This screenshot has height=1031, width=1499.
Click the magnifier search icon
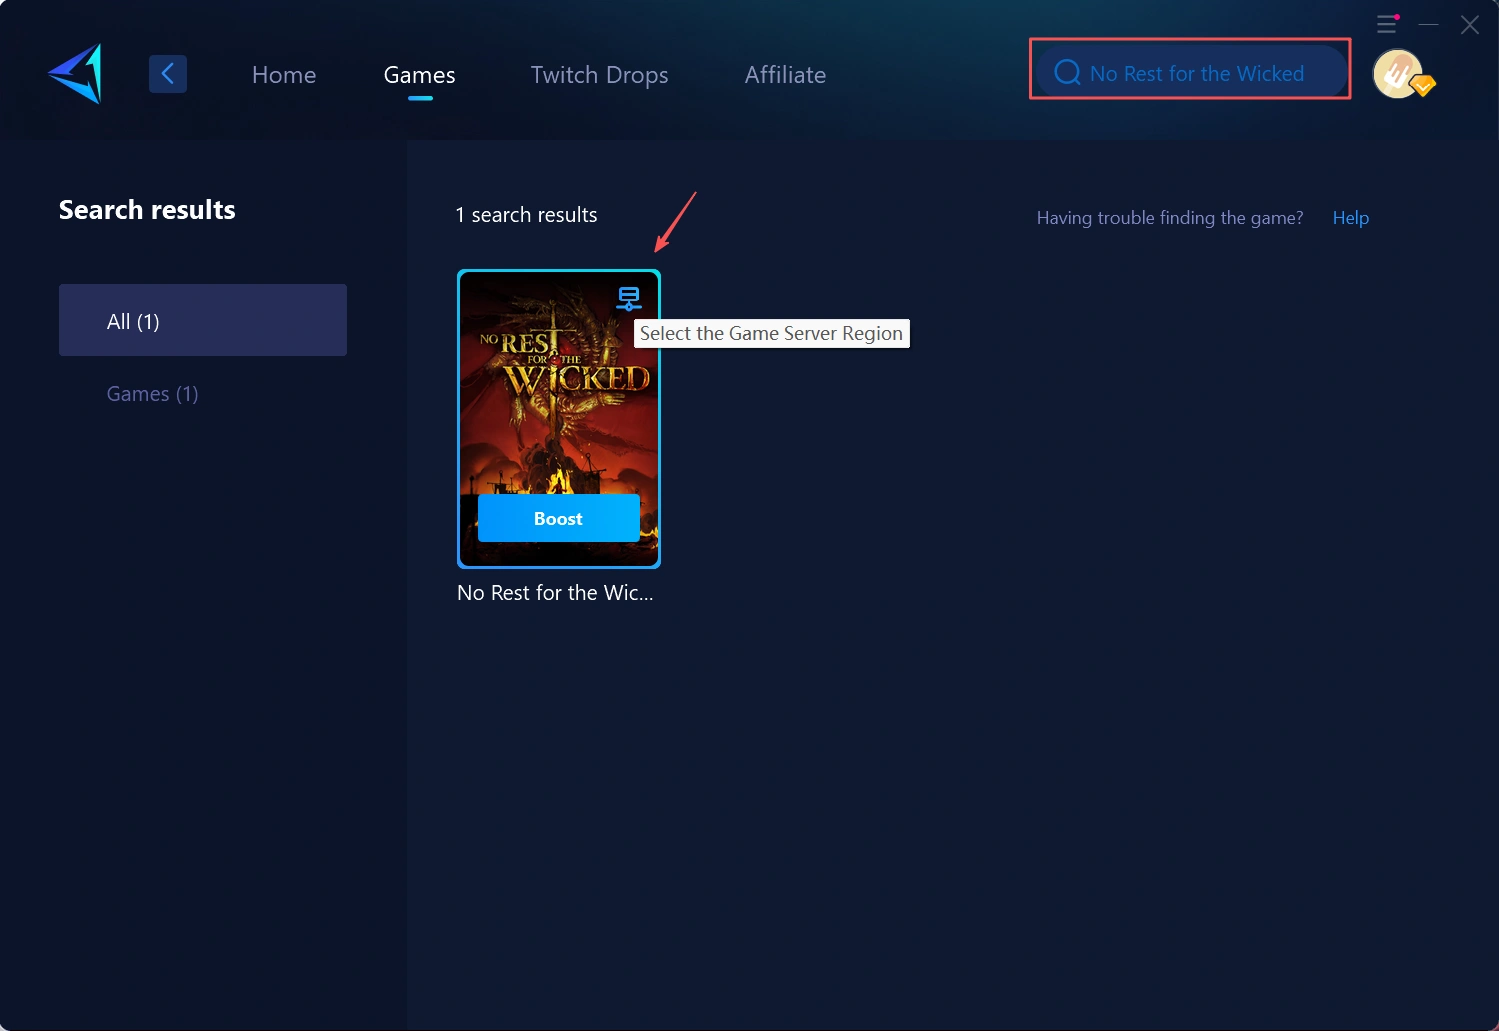coord(1067,73)
